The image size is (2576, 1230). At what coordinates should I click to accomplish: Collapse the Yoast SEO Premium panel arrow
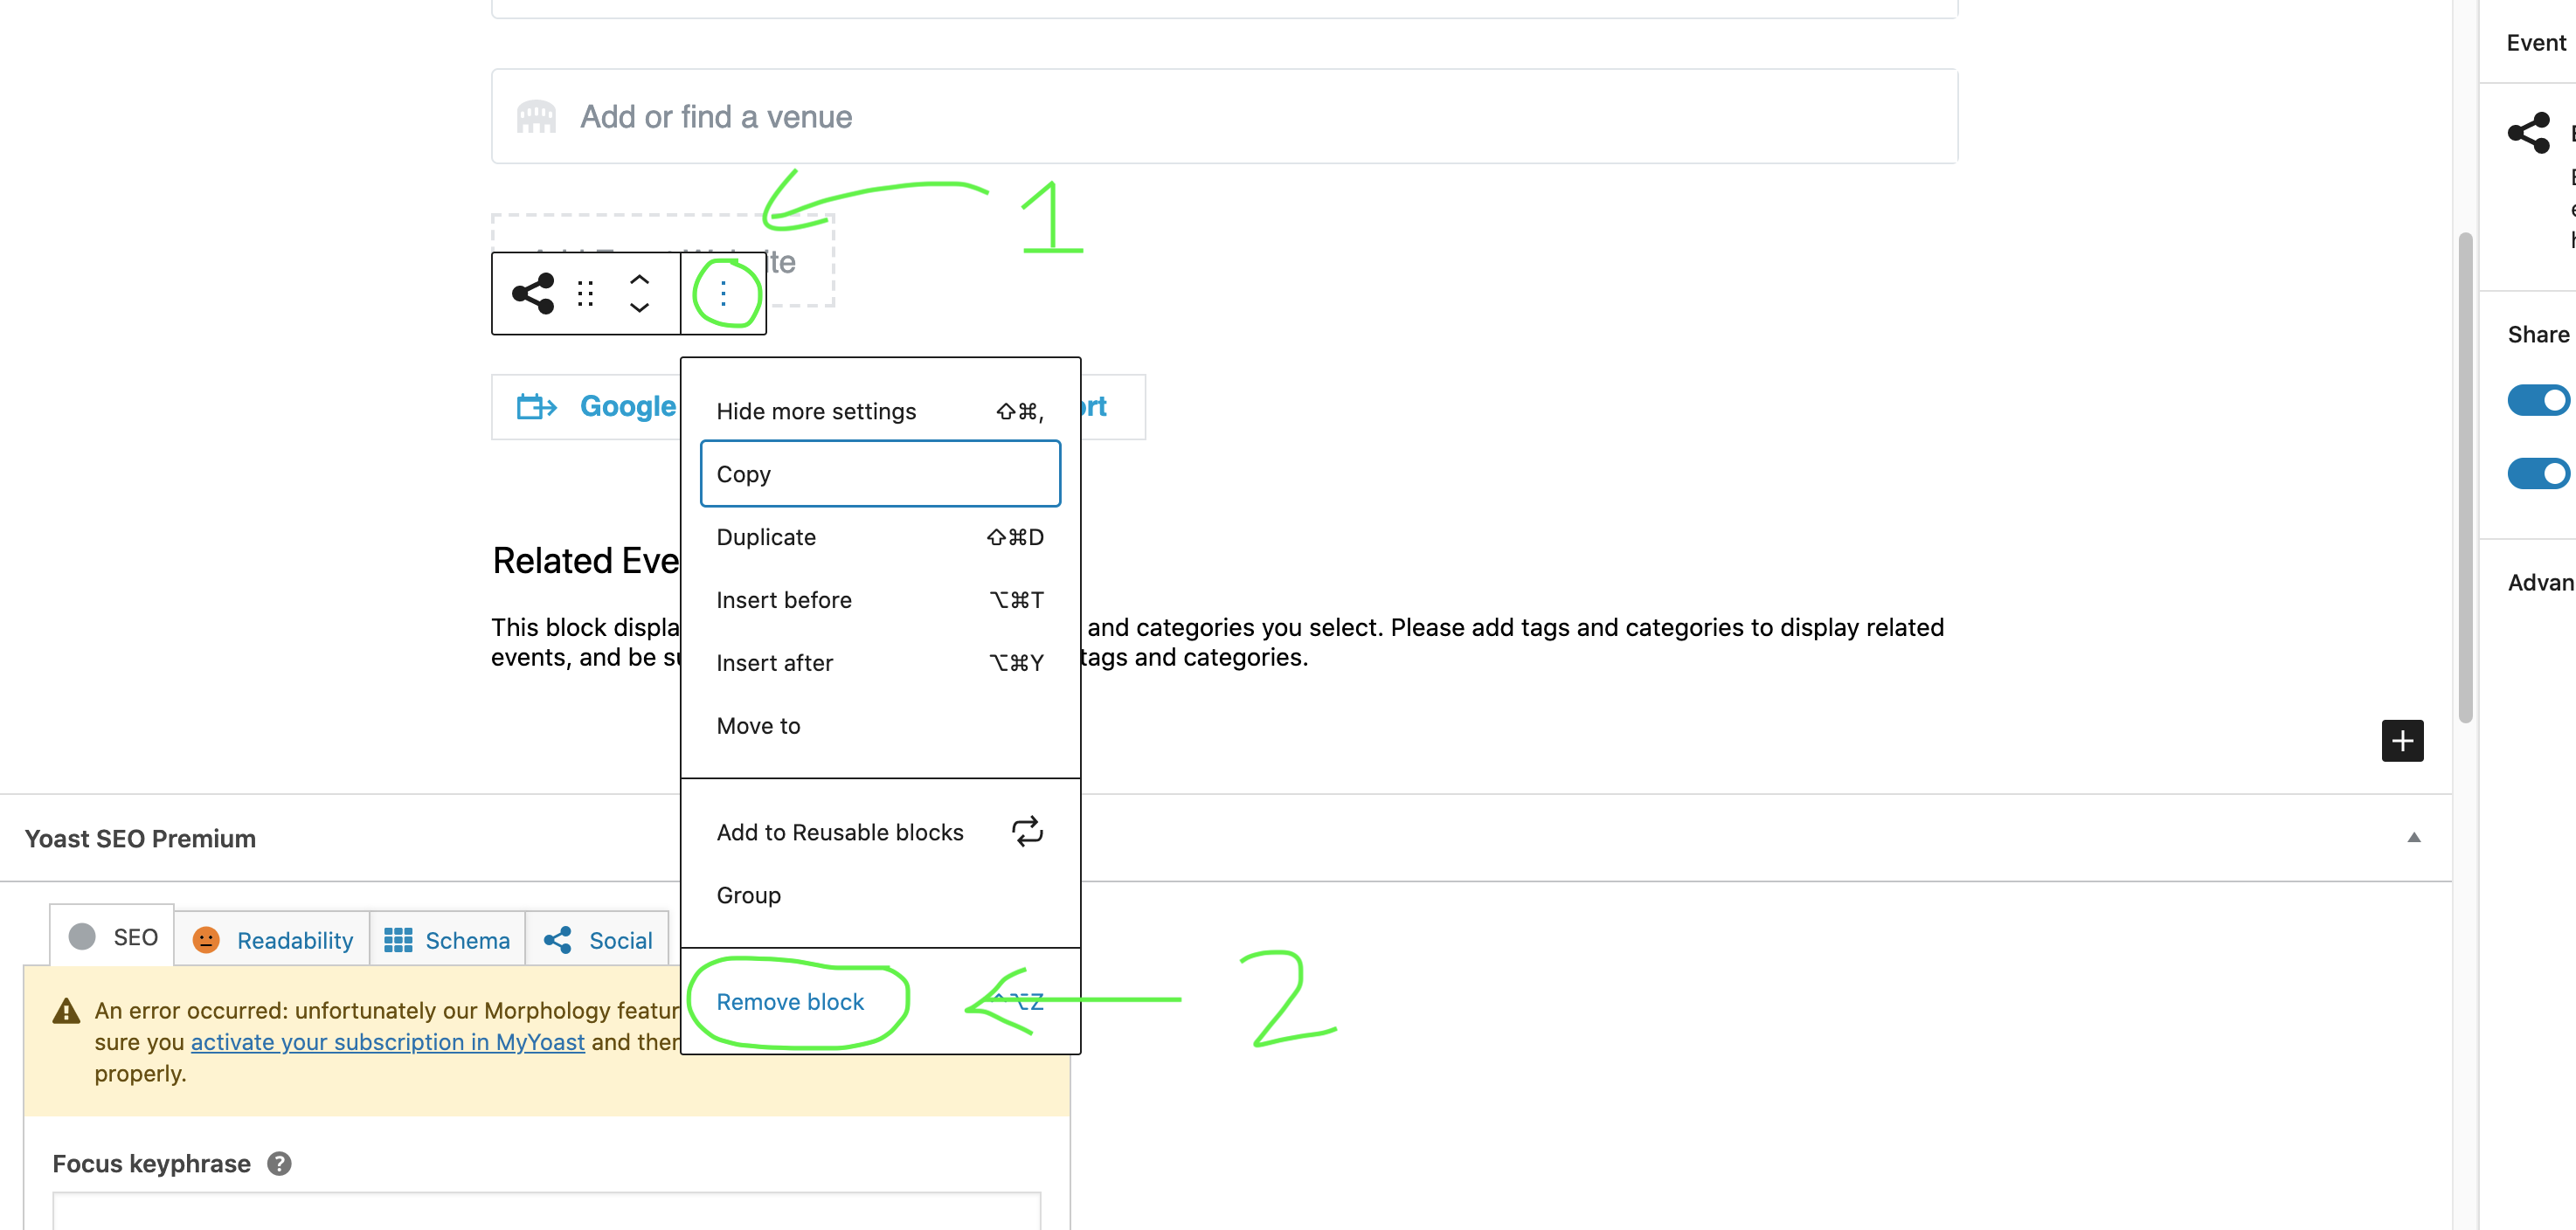2413,838
